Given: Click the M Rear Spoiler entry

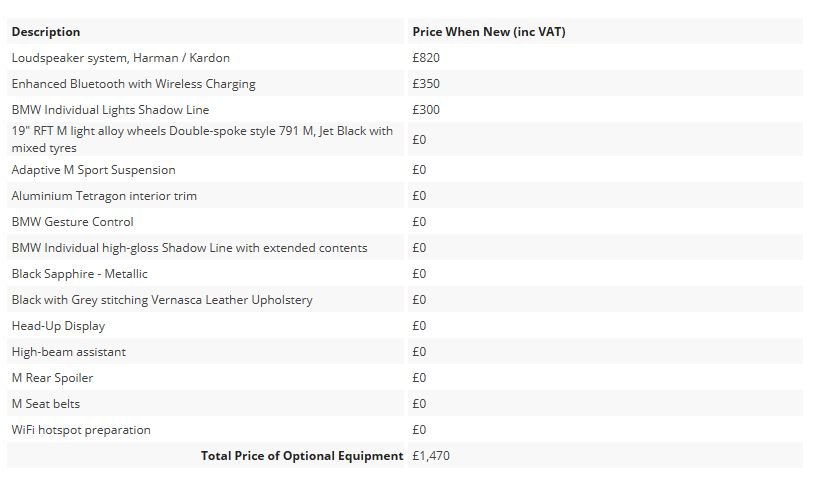Looking at the screenshot, I should (52, 378).
